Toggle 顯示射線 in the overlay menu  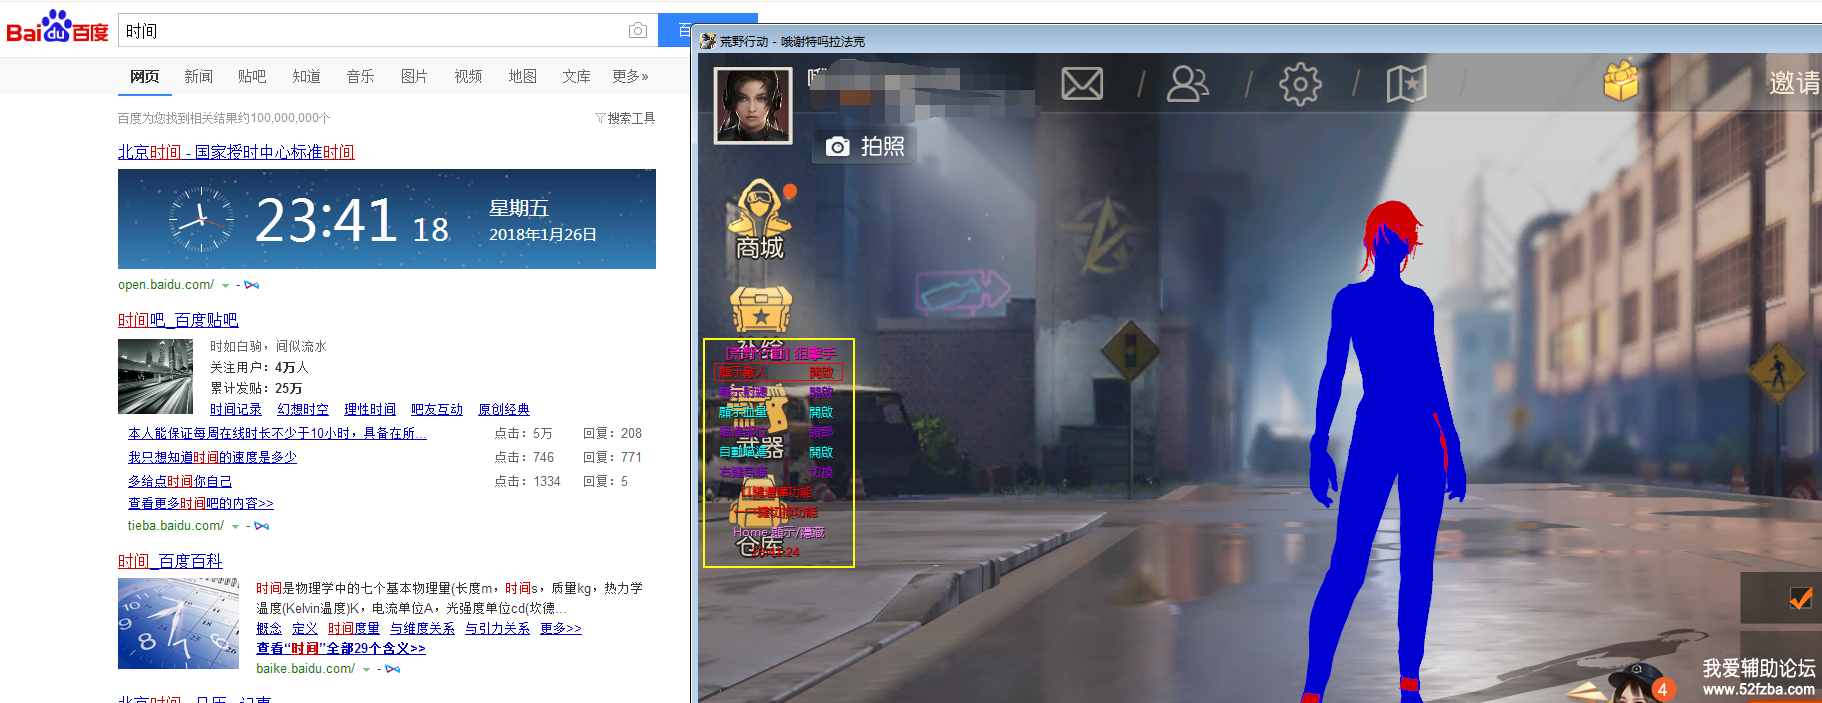[775, 392]
